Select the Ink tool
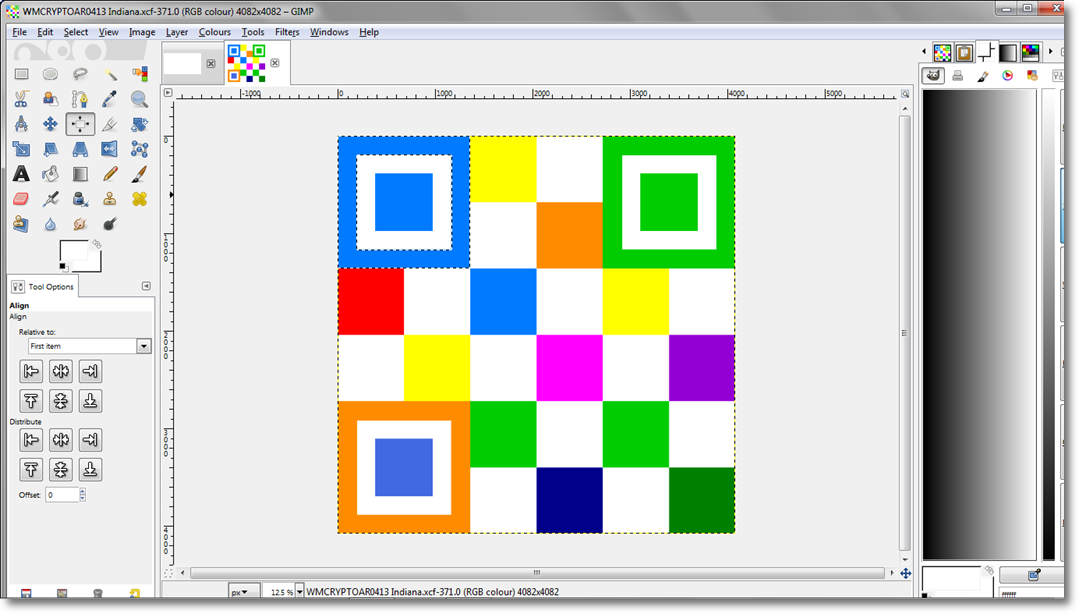Screen dimensions: 1080x615 80,199
